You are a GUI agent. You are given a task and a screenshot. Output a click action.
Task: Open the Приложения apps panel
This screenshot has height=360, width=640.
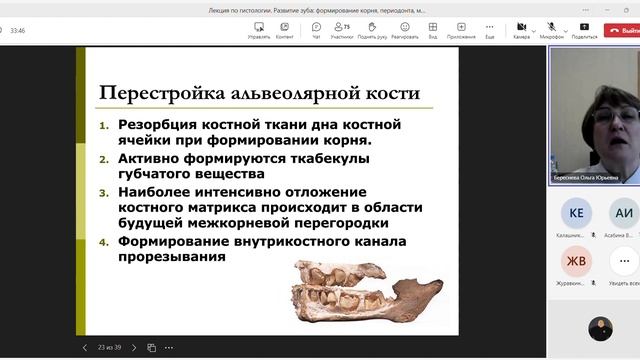click(x=461, y=30)
